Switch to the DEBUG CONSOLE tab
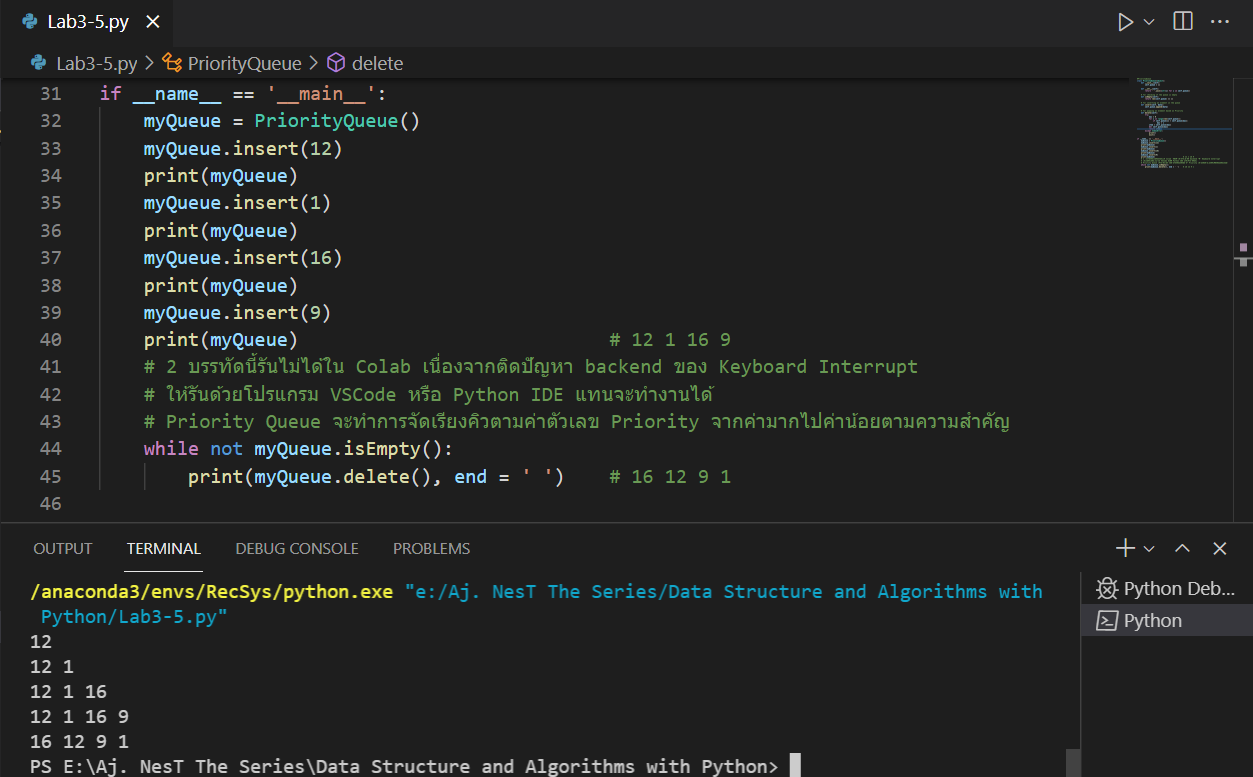Image resolution: width=1253 pixels, height=777 pixels. (297, 548)
